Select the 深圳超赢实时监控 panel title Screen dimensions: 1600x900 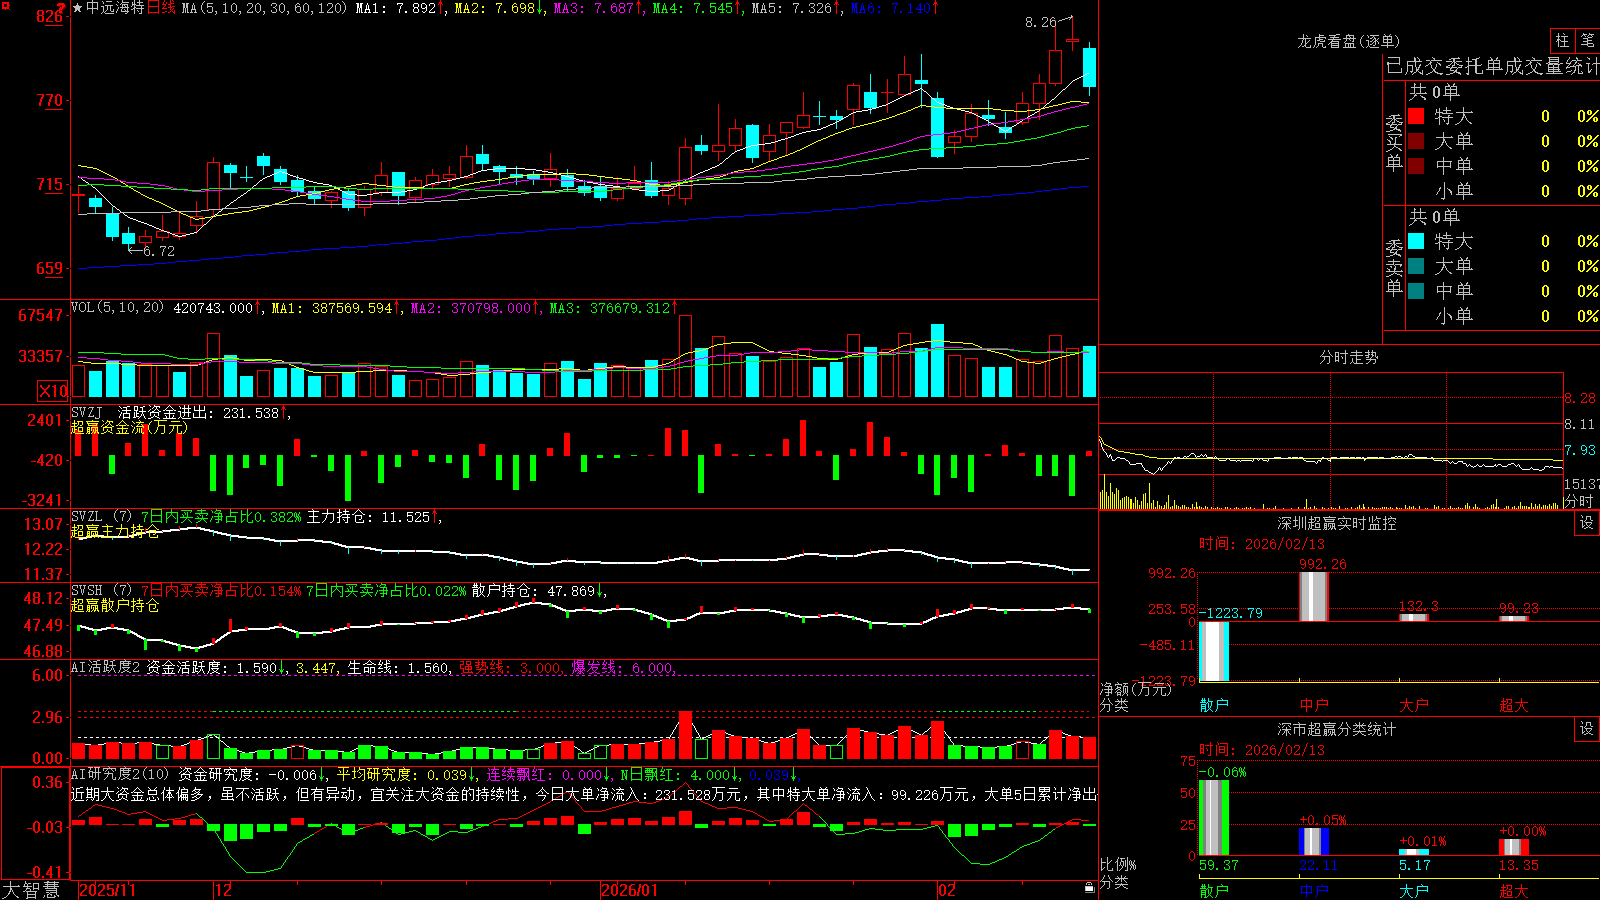(x=1336, y=523)
